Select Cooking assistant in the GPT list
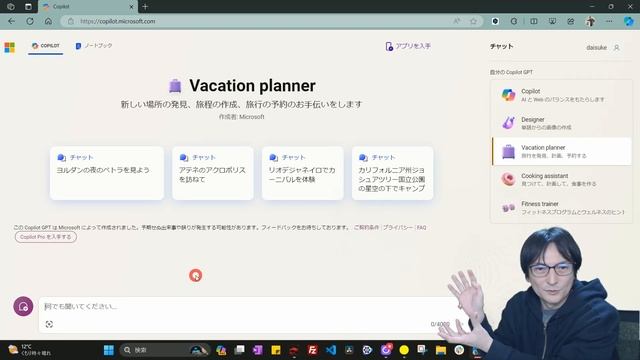 (562, 179)
